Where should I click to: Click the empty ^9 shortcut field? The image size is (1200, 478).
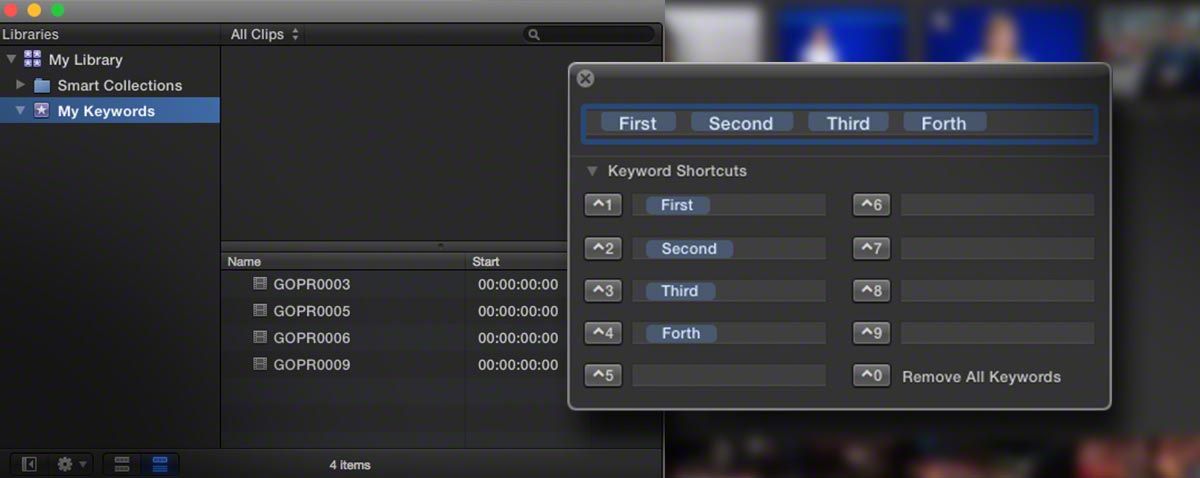[x=997, y=333]
